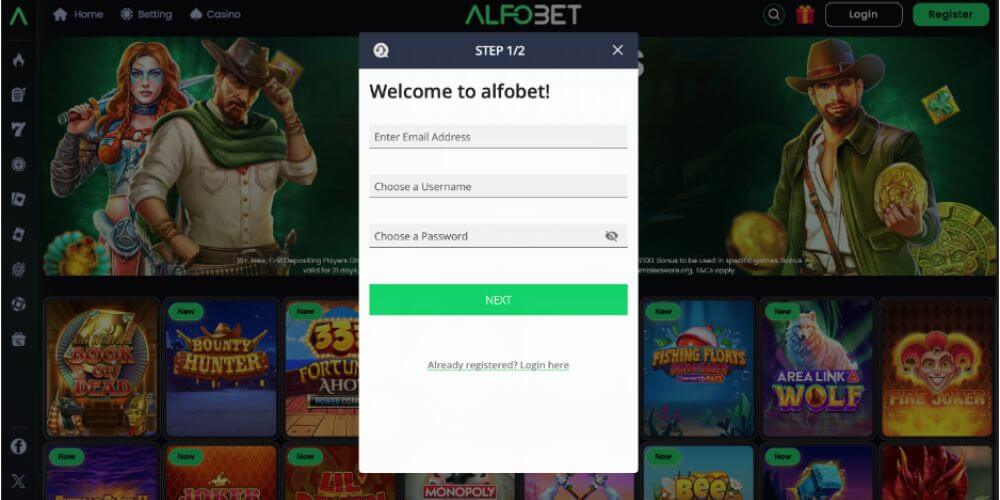Open the Betting menu item
Screen dimensions: 1000x500
tap(147, 14)
